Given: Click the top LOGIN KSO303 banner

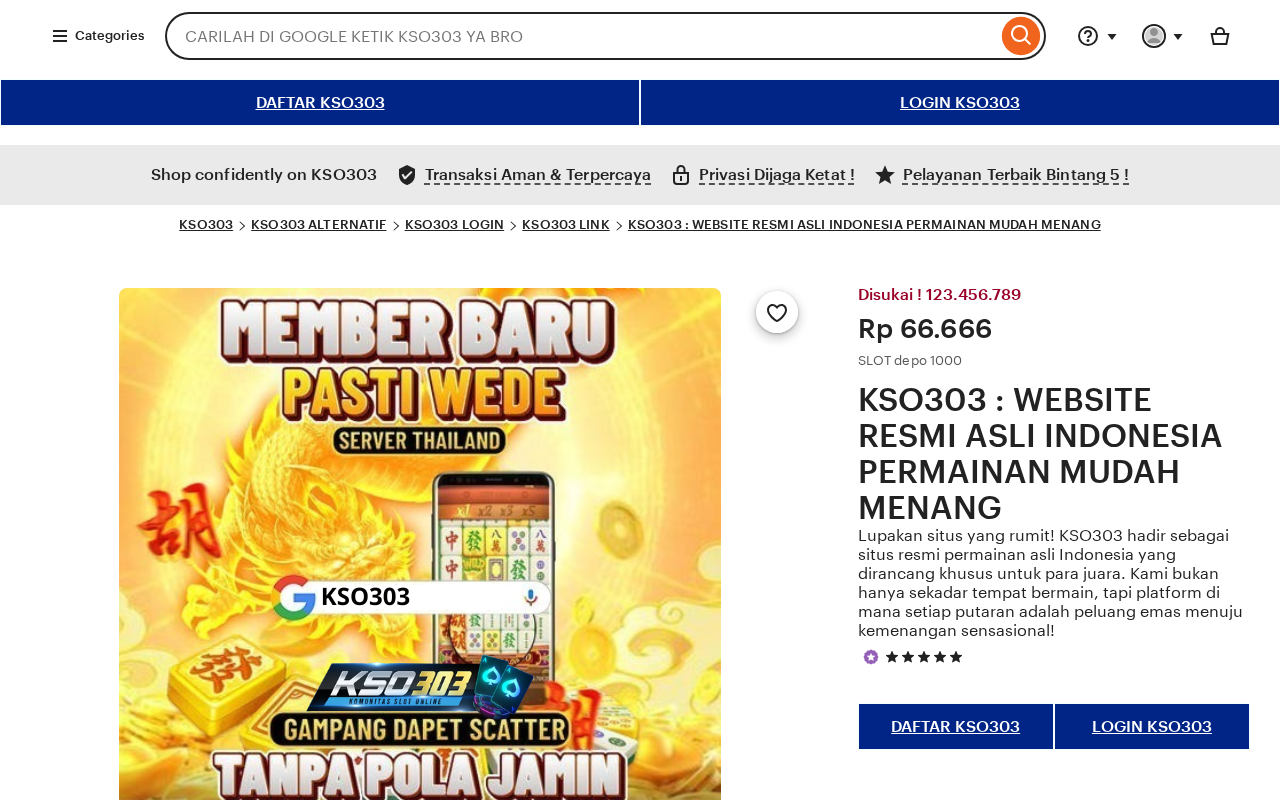Looking at the screenshot, I should (960, 103).
